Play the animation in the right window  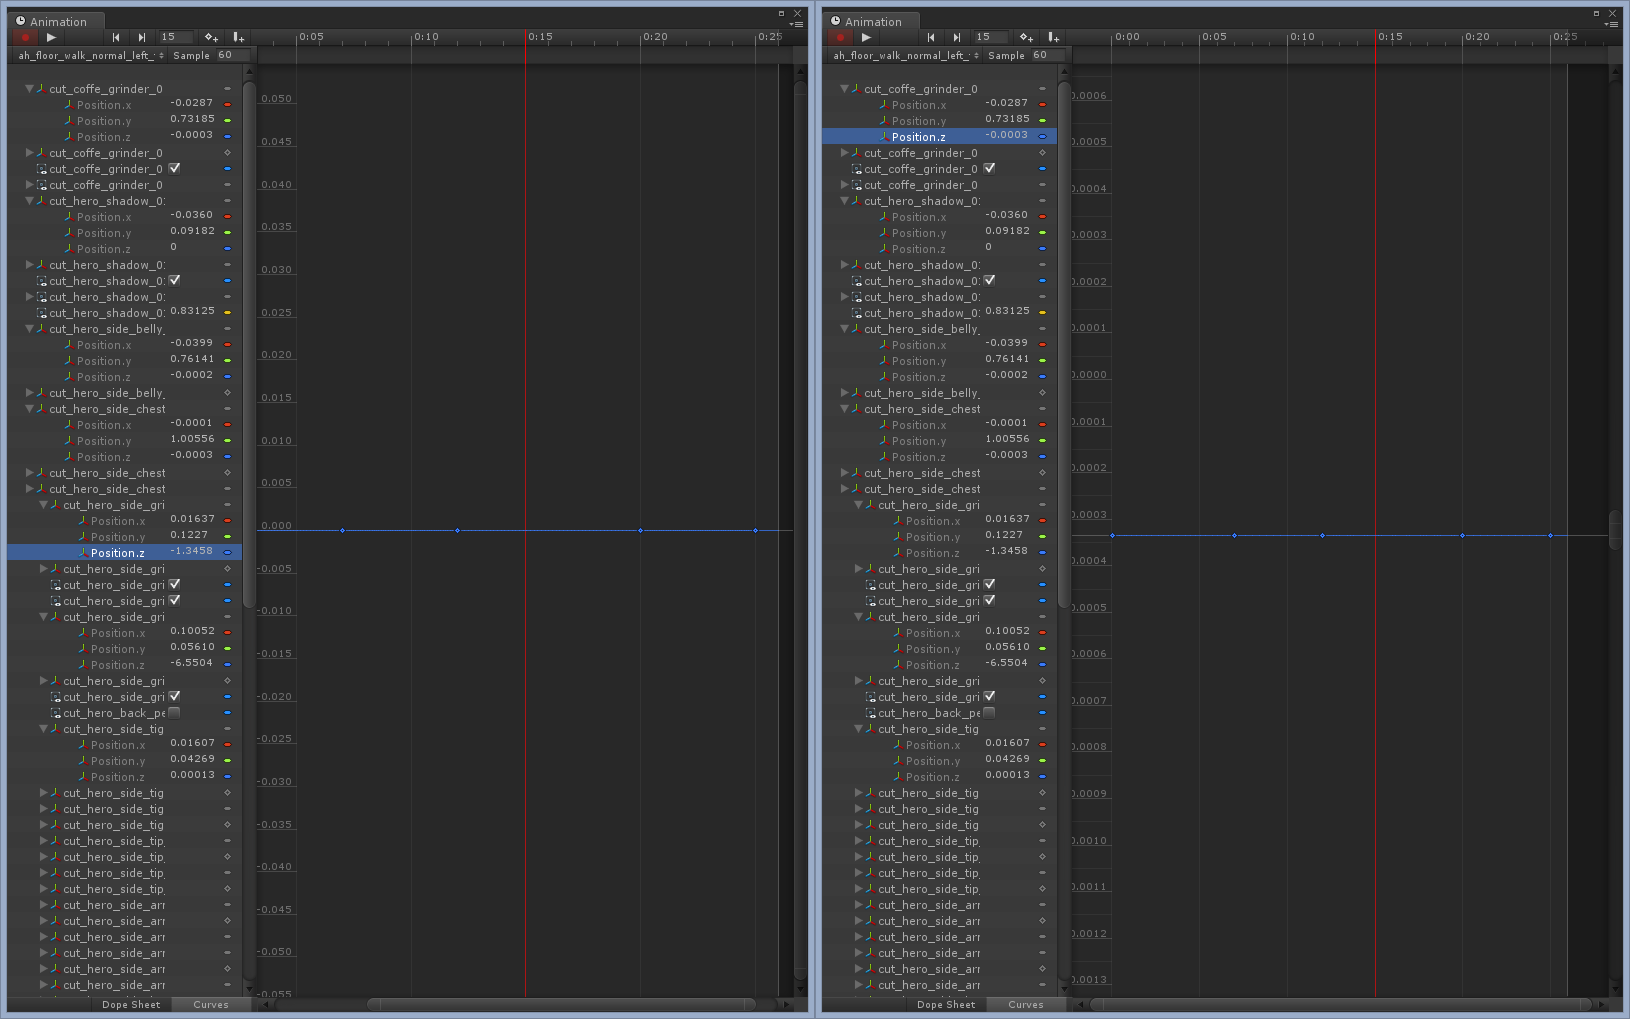(x=866, y=37)
